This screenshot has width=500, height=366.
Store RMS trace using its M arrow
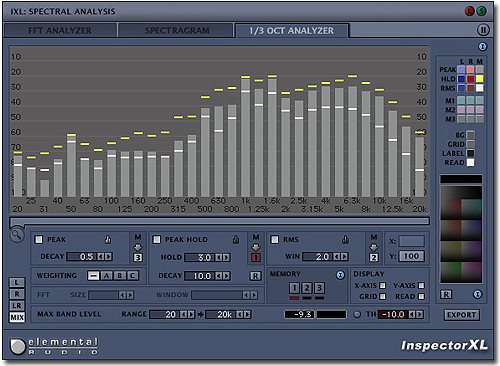[x=374, y=248]
